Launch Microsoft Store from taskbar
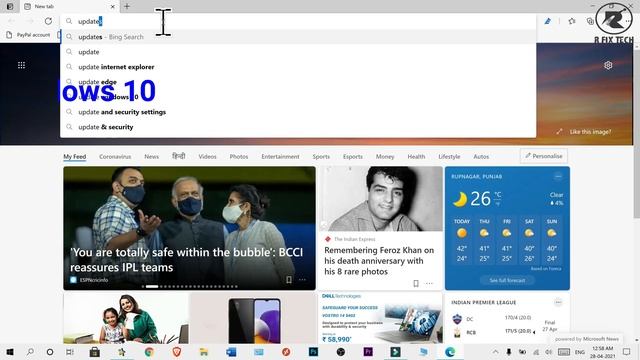The height and width of the screenshot is (360, 640). [x=95, y=352]
